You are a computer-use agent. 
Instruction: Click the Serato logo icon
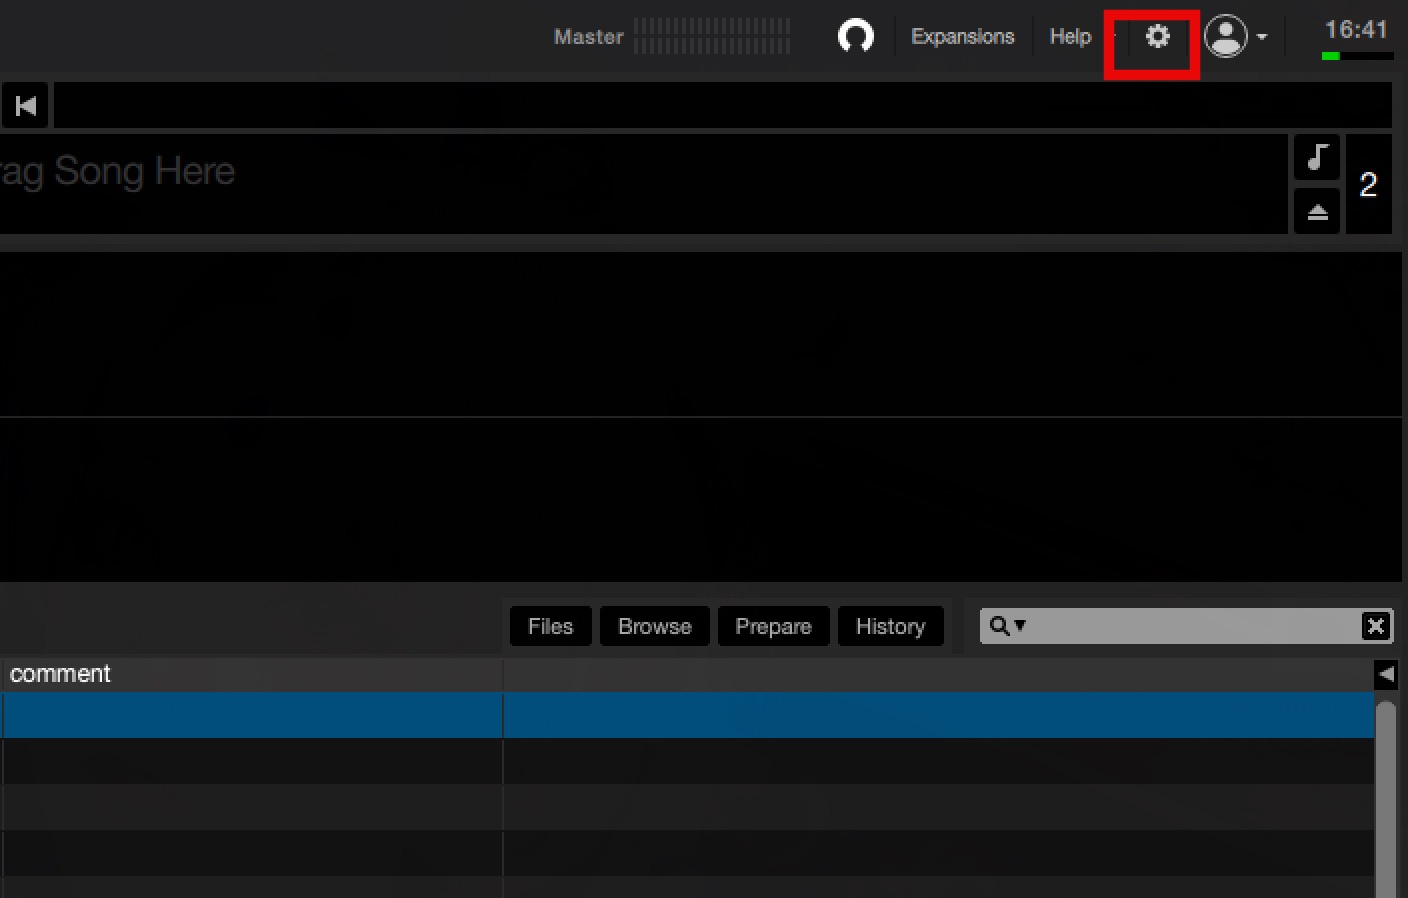point(855,37)
